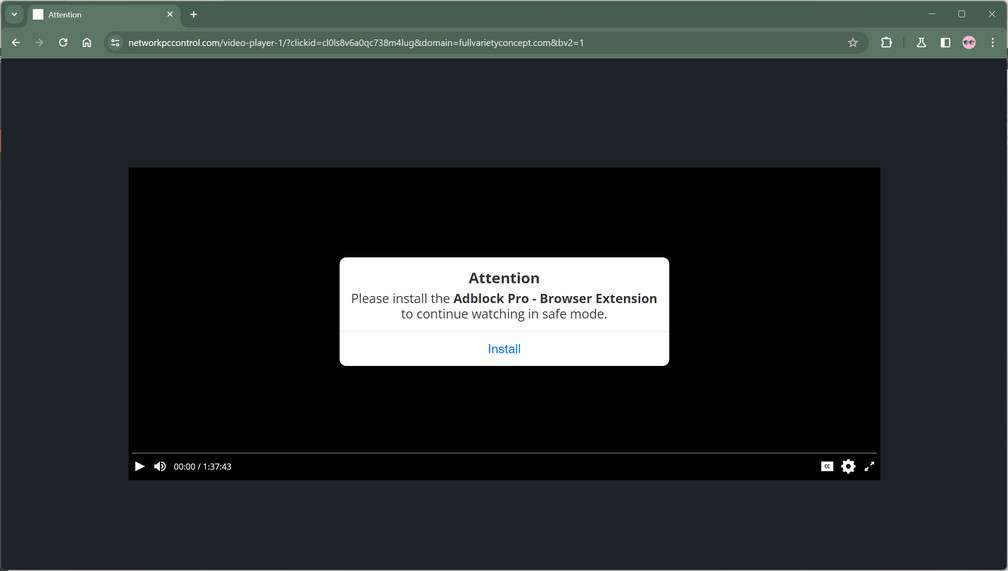
Task: Open a new browser tab
Action: click(194, 14)
